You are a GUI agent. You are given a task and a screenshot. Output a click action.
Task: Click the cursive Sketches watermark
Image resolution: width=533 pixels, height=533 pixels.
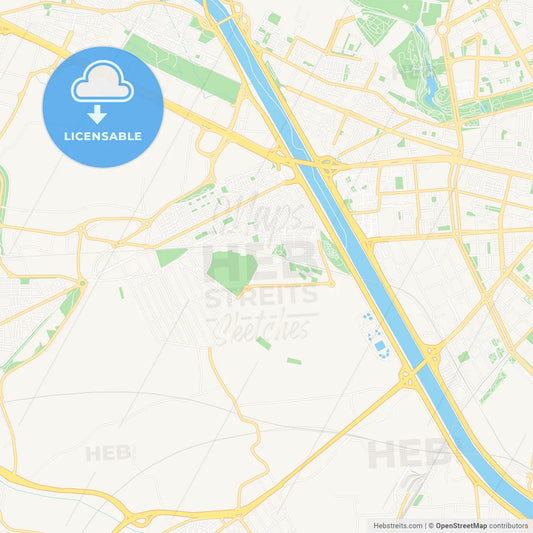click(x=262, y=328)
